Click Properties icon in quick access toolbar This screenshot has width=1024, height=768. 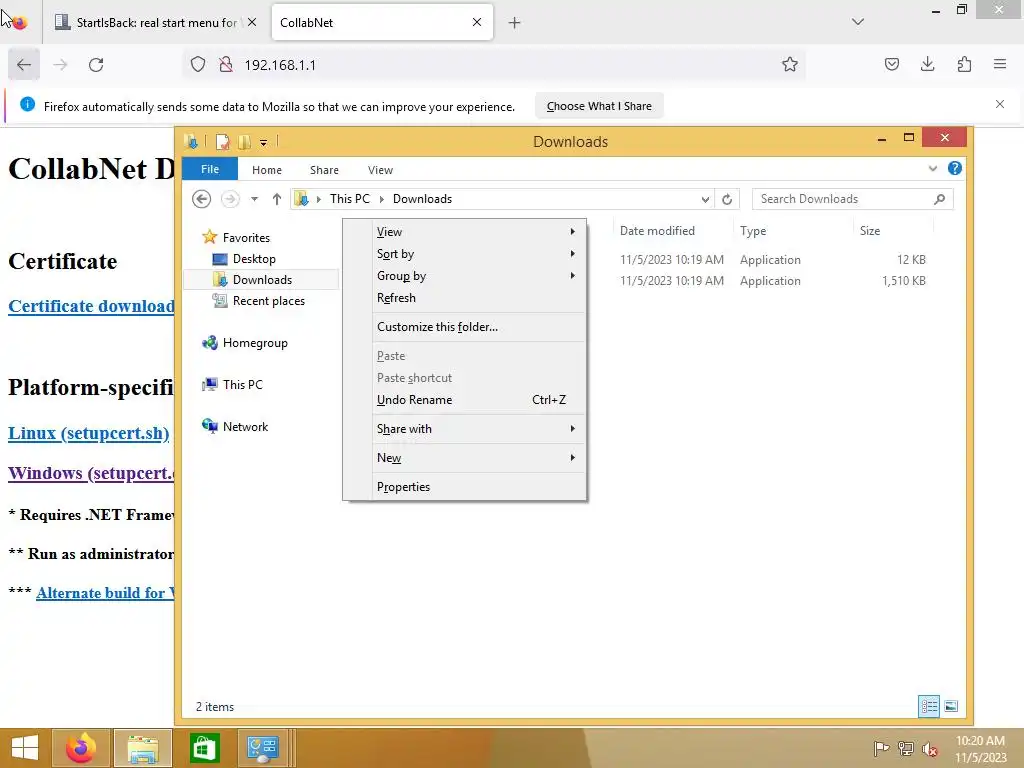pos(223,142)
